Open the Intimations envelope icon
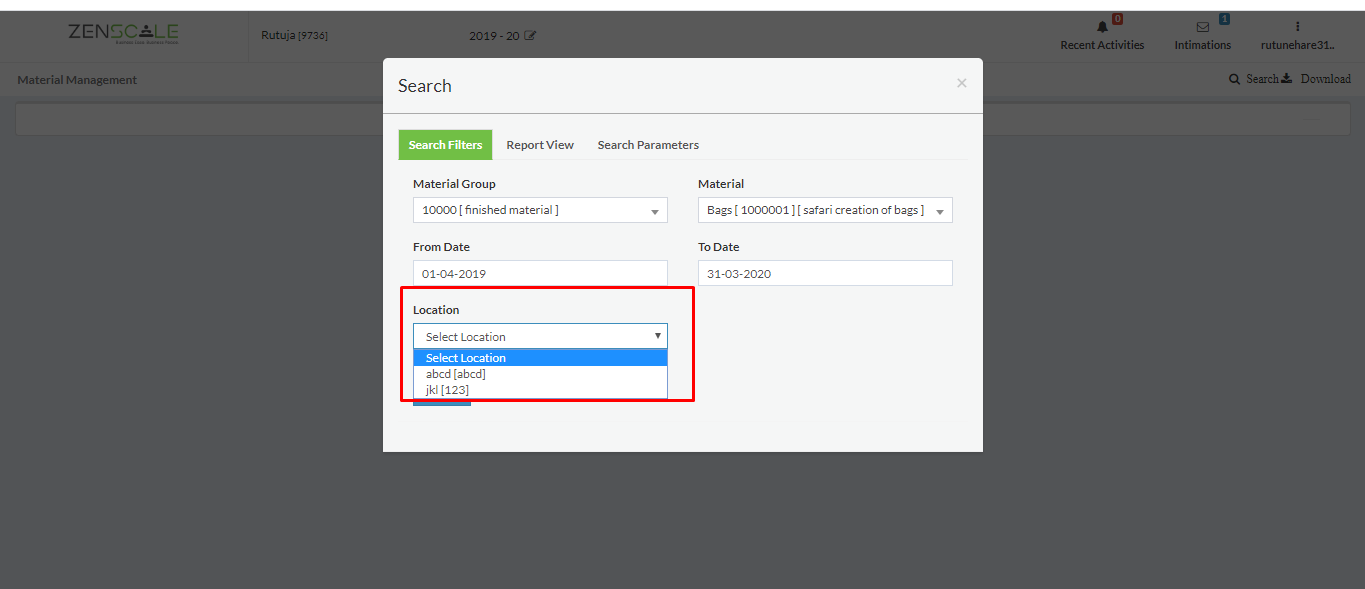Screen dimensions: 1365x589 1203,27
